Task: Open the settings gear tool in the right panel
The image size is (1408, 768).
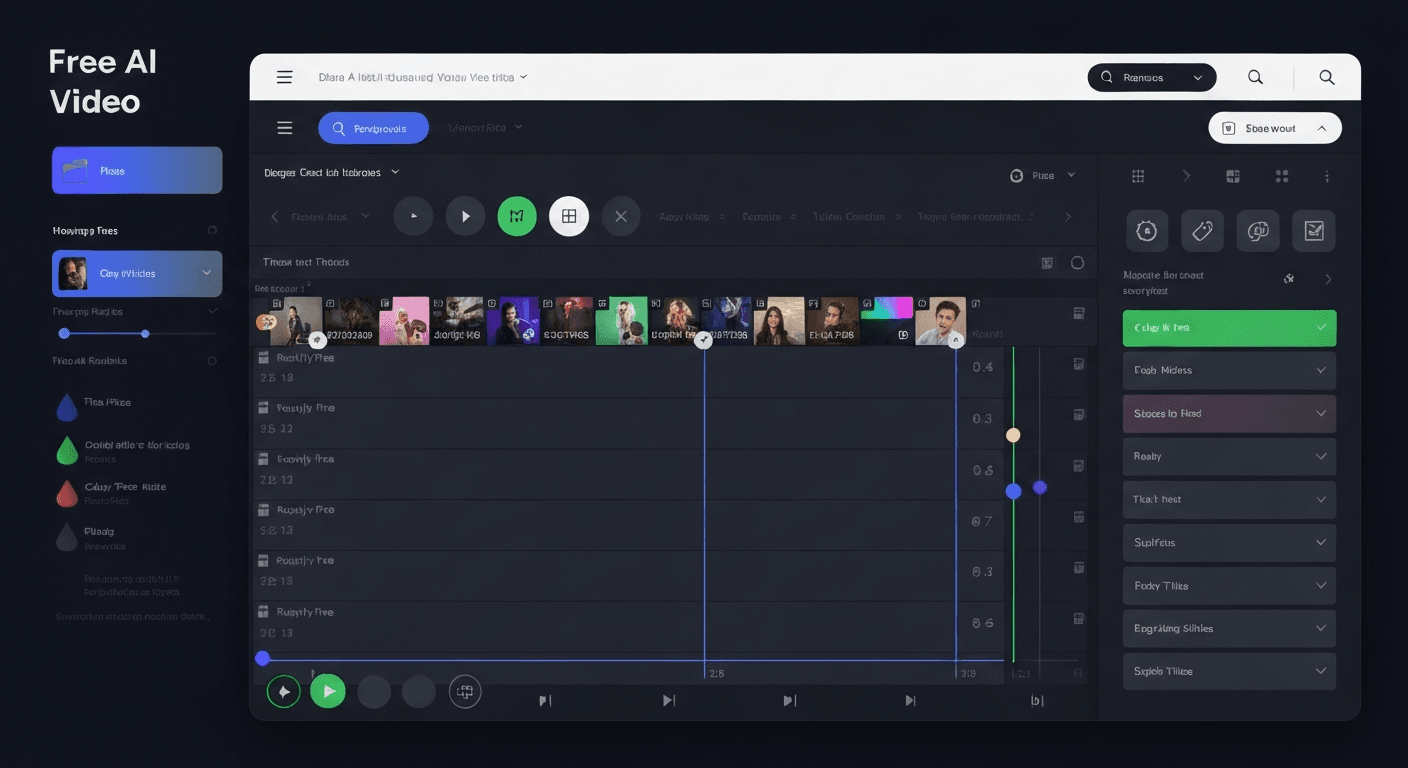Action: 1146,230
